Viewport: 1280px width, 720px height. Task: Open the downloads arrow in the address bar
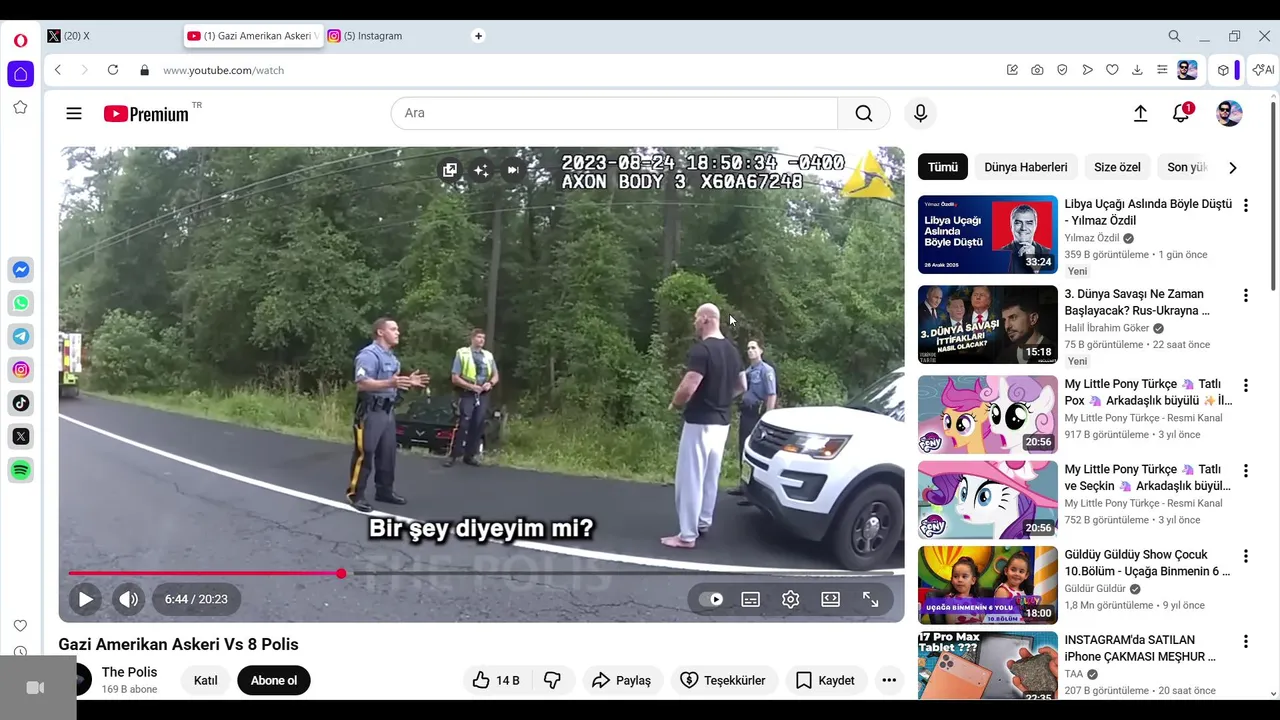click(x=1137, y=70)
